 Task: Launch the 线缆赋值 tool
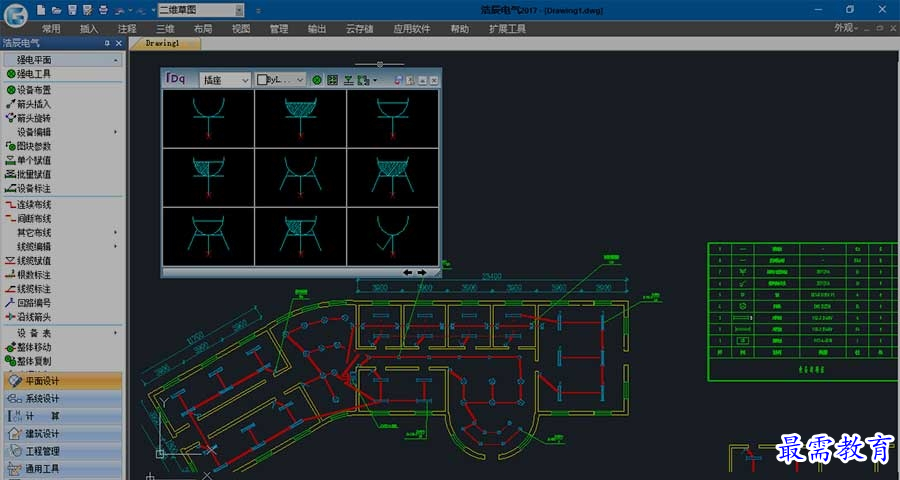[28, 261]
